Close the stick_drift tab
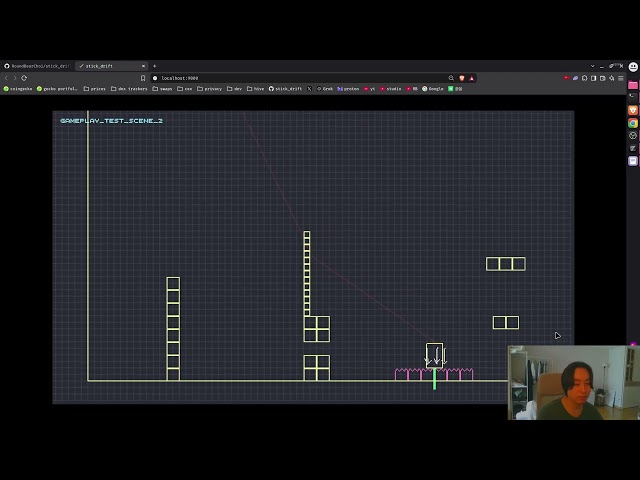640x480 pixels. pyautogui.click(x=143, y=66)
